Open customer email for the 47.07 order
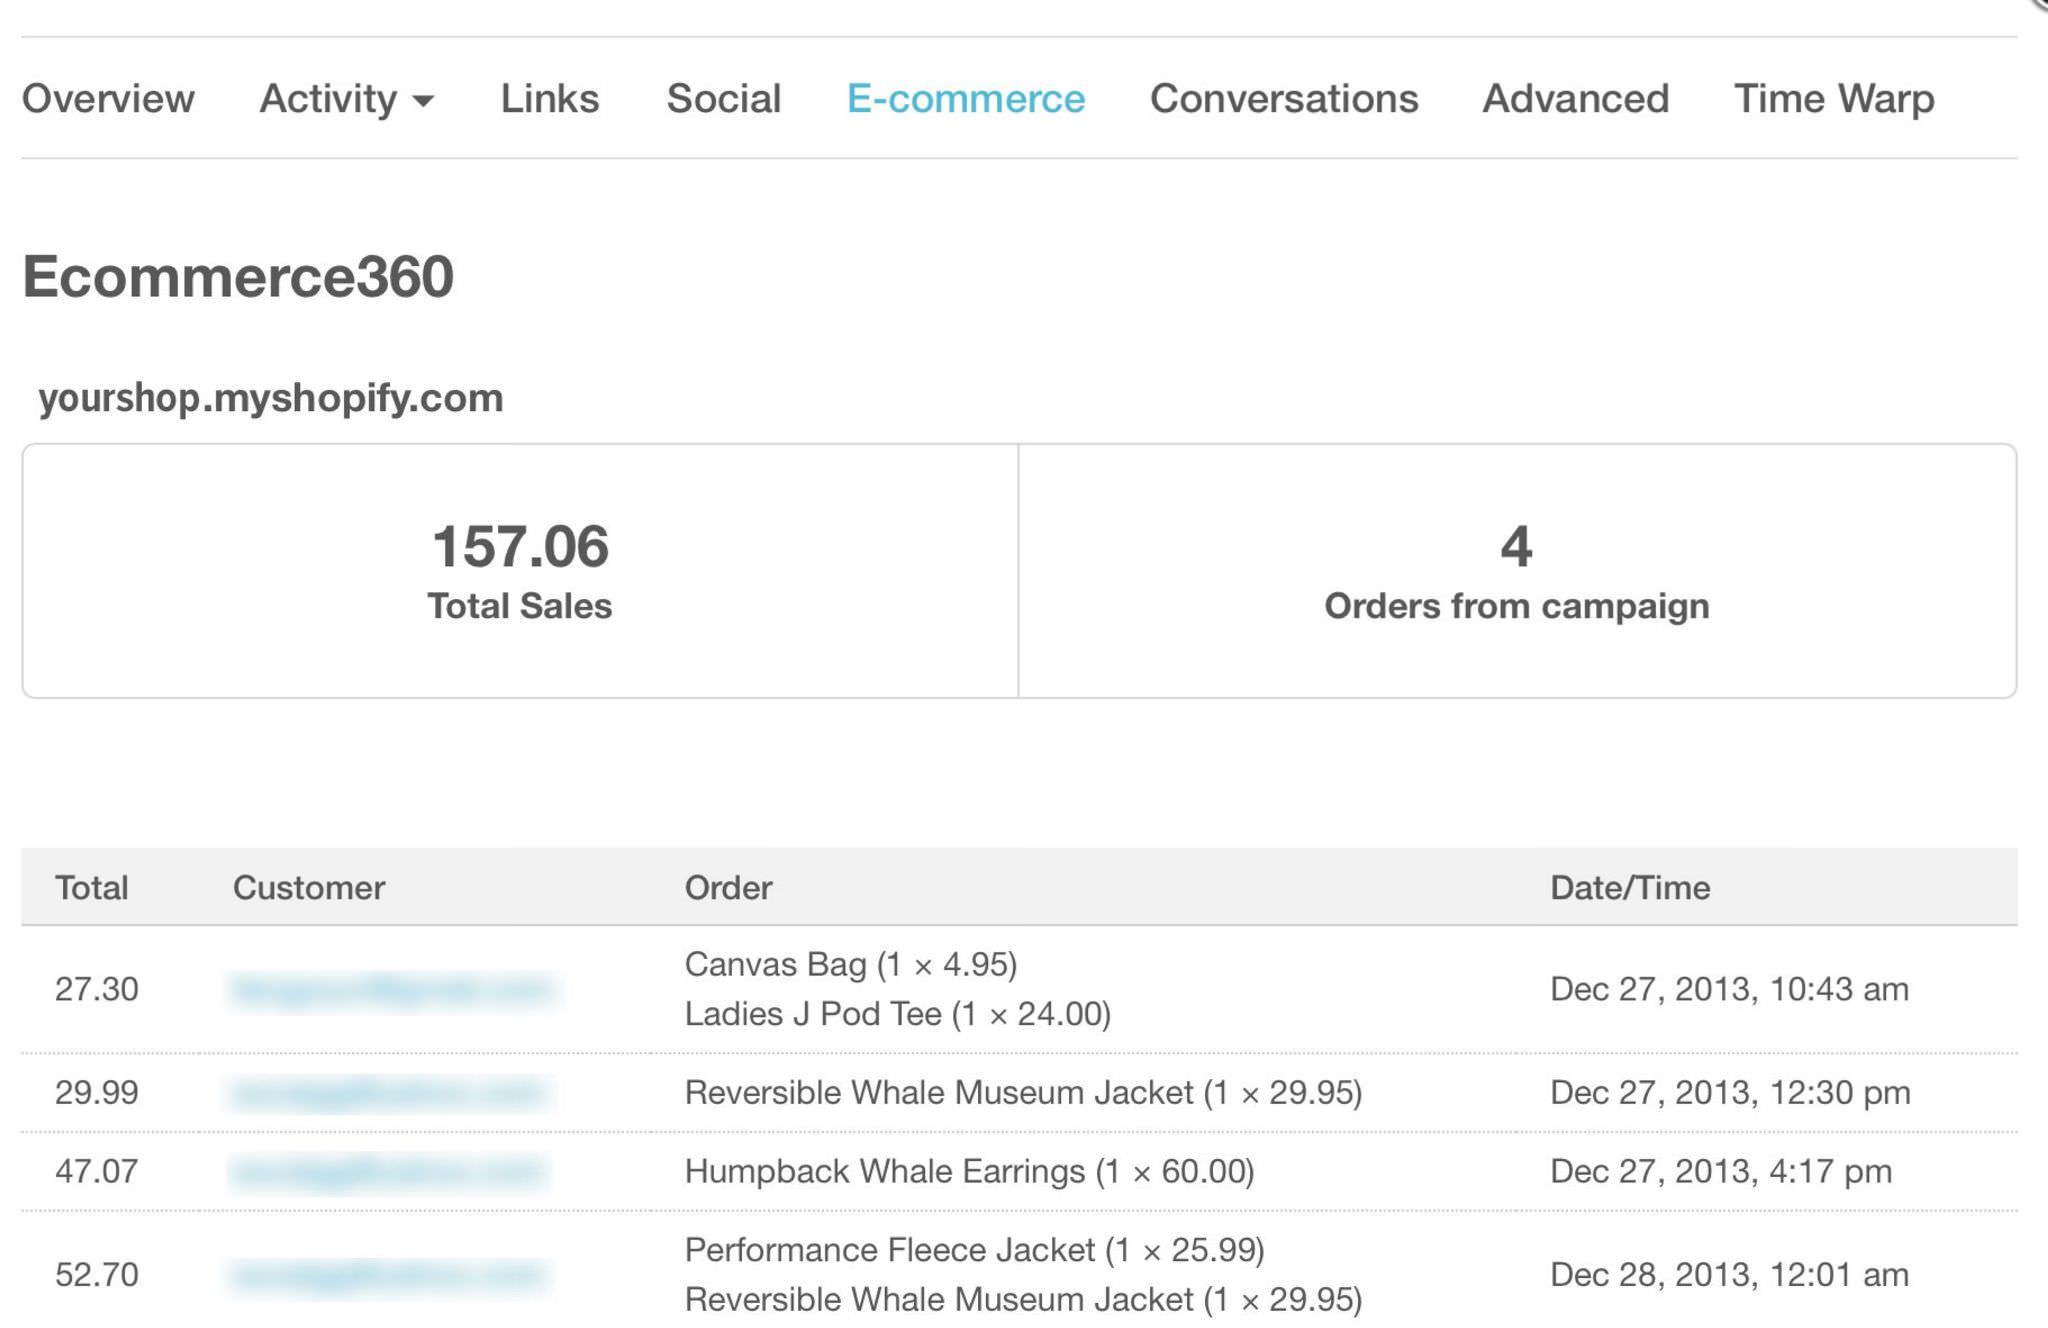This screenshot has height=1328, width=2048. tap(395, 1171)
